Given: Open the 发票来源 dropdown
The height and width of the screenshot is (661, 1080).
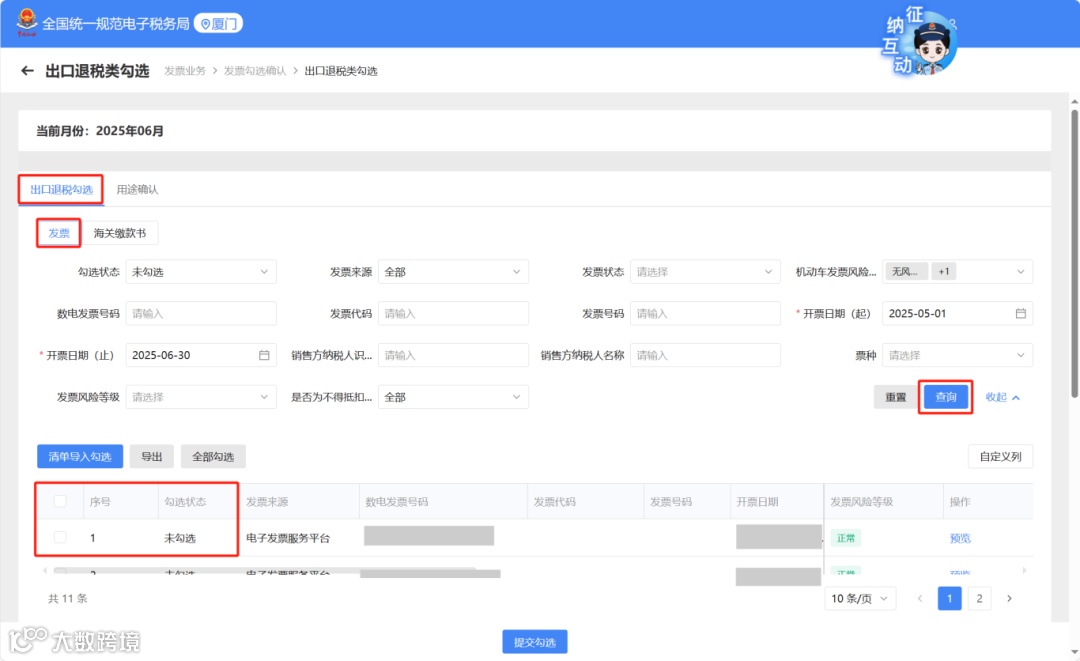Looking at the screenshot, I should pyautogui.click(x=453, y=272).
